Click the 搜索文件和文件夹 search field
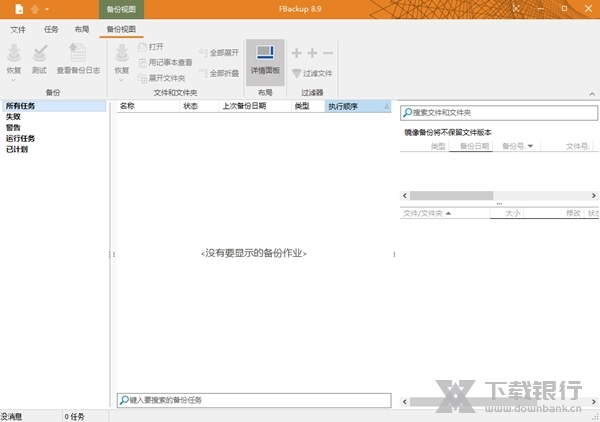Viewport: 600px width, 422px height. pos(499,112)
